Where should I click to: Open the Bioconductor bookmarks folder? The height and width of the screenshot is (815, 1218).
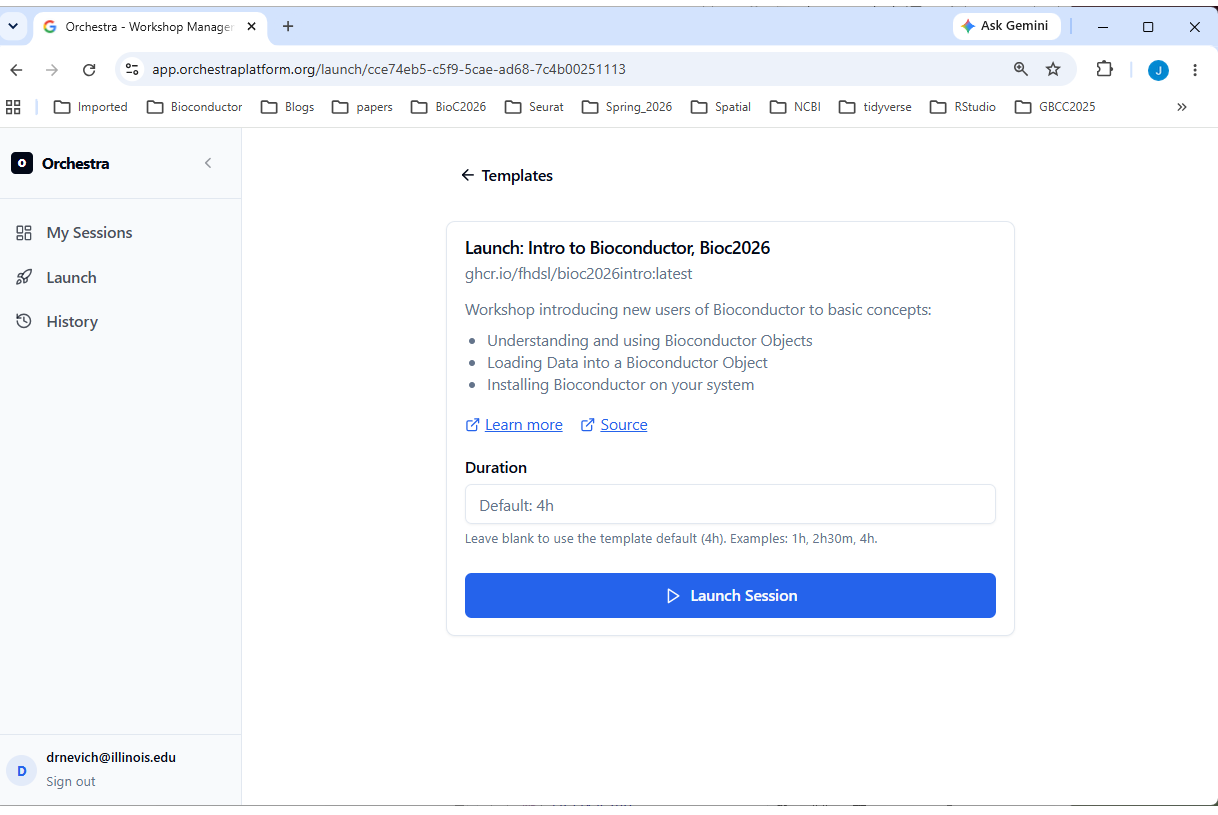[x=195, y=107]
